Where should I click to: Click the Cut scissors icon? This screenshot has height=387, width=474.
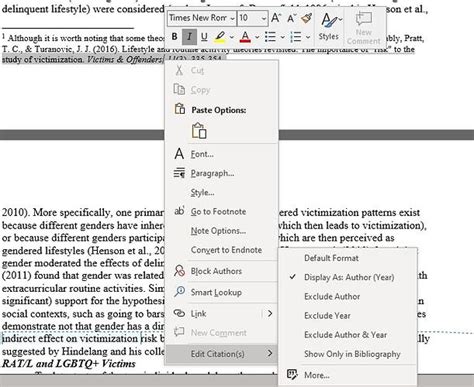click(x=179, y=70)
